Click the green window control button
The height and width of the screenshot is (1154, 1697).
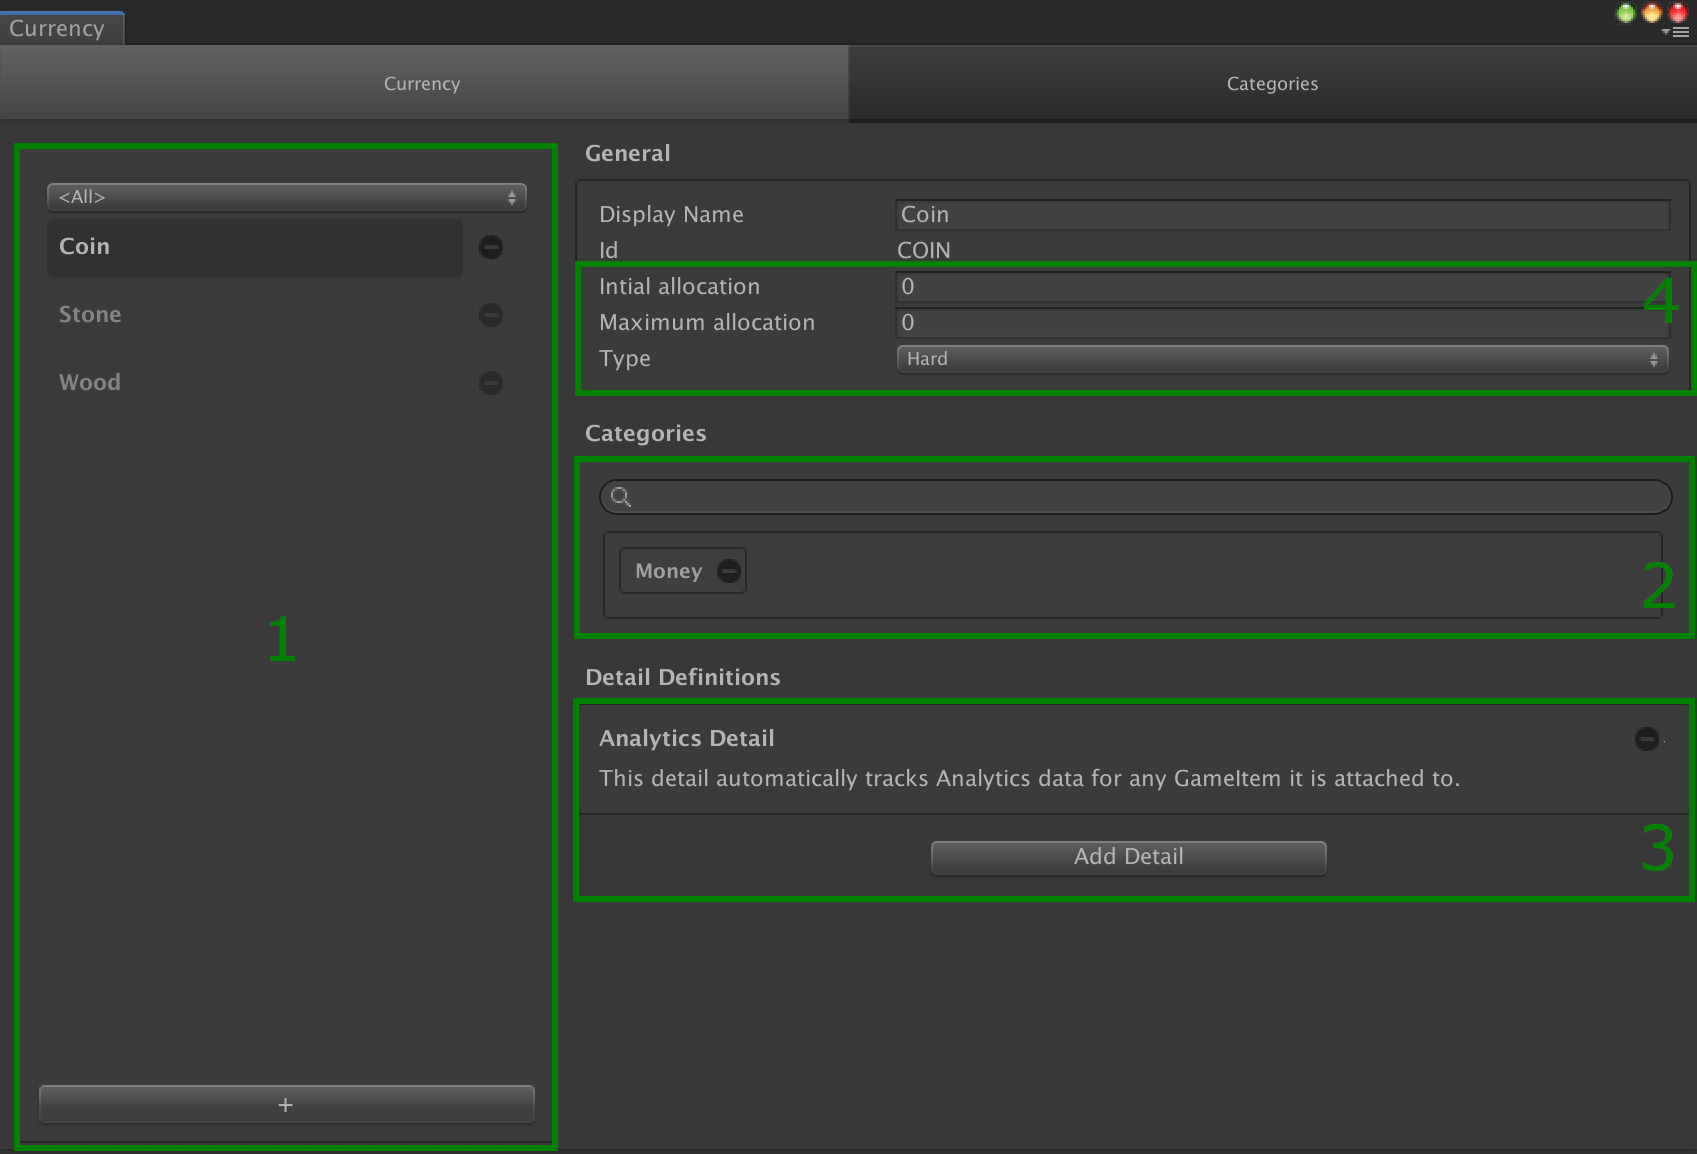(x=1626, y=13)
